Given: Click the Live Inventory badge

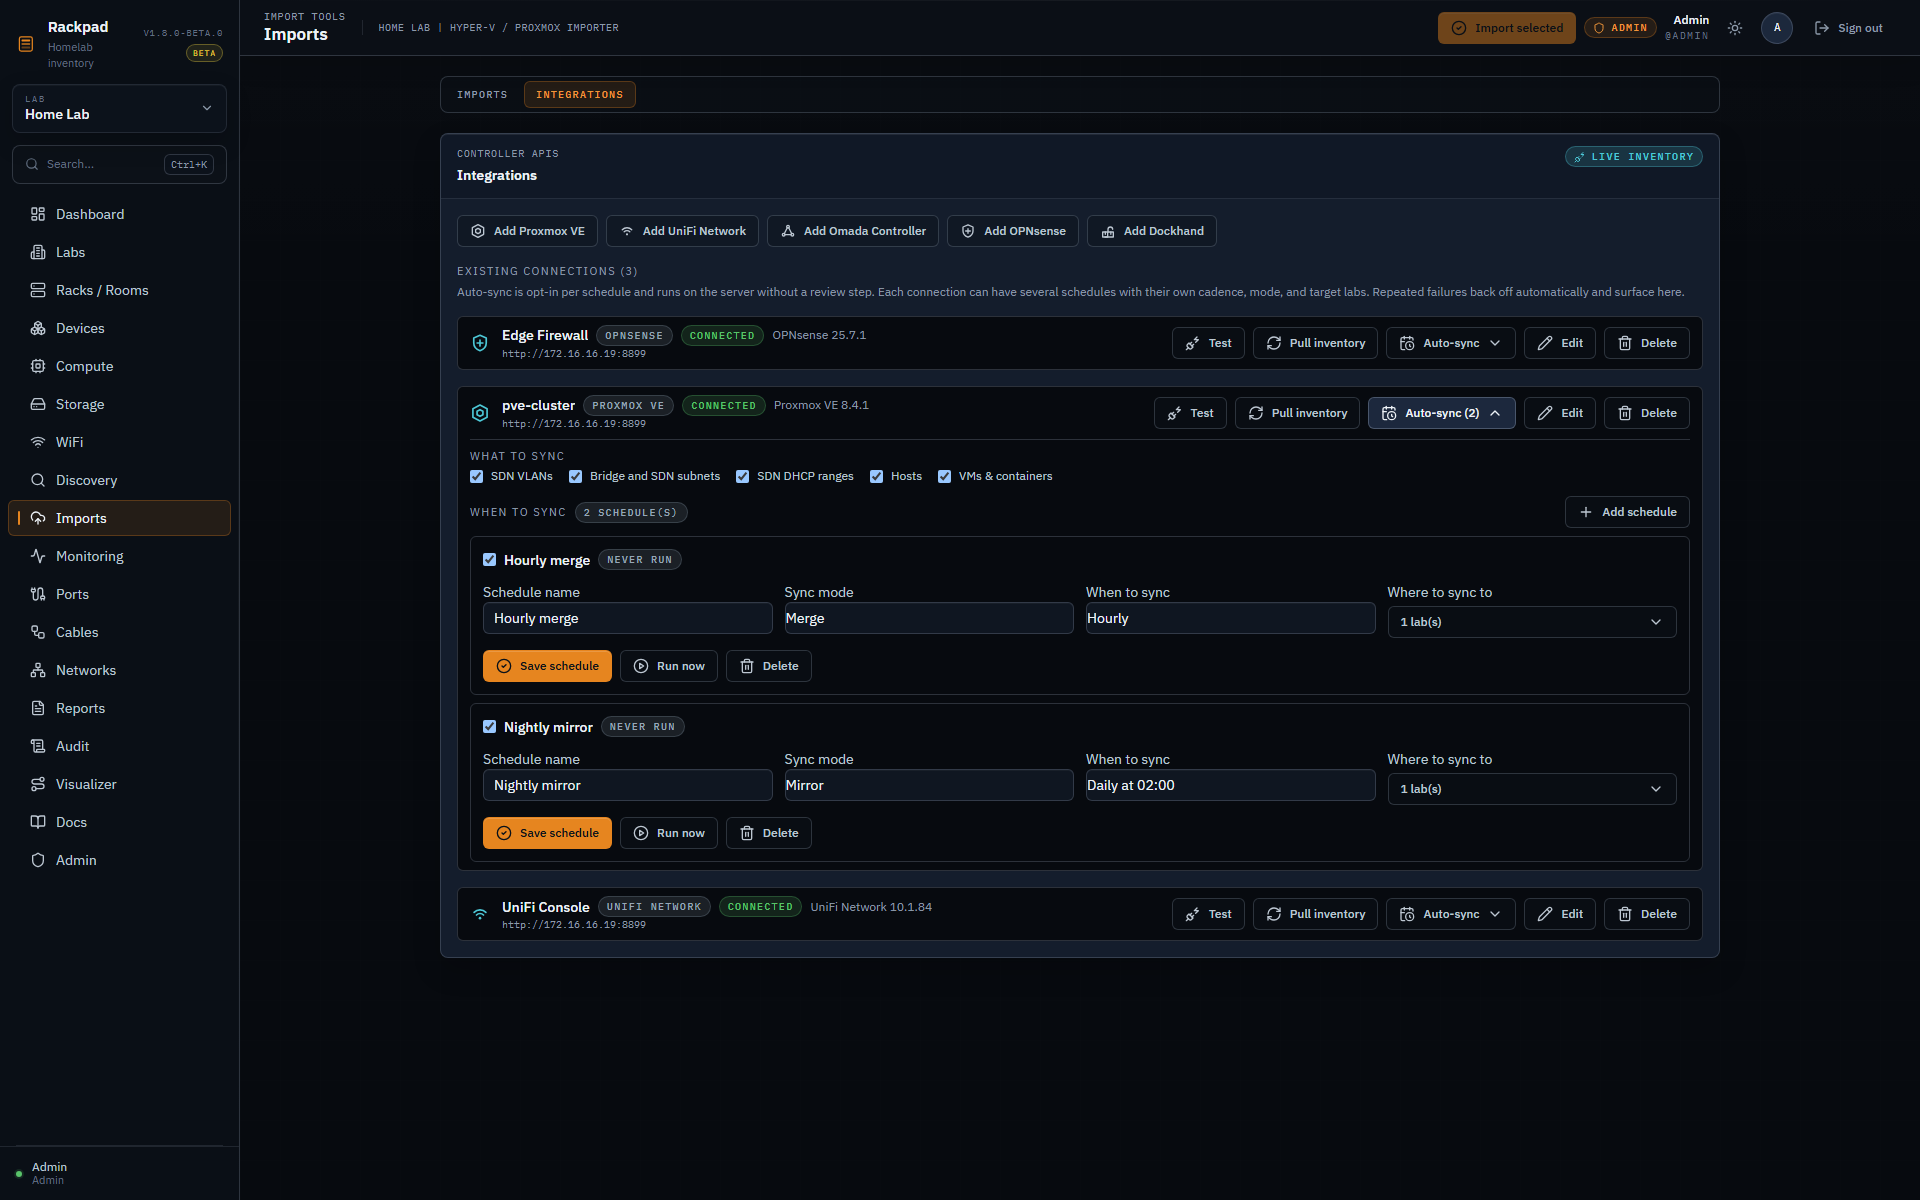Looking at the screenshot, I should pos(1633,157).
